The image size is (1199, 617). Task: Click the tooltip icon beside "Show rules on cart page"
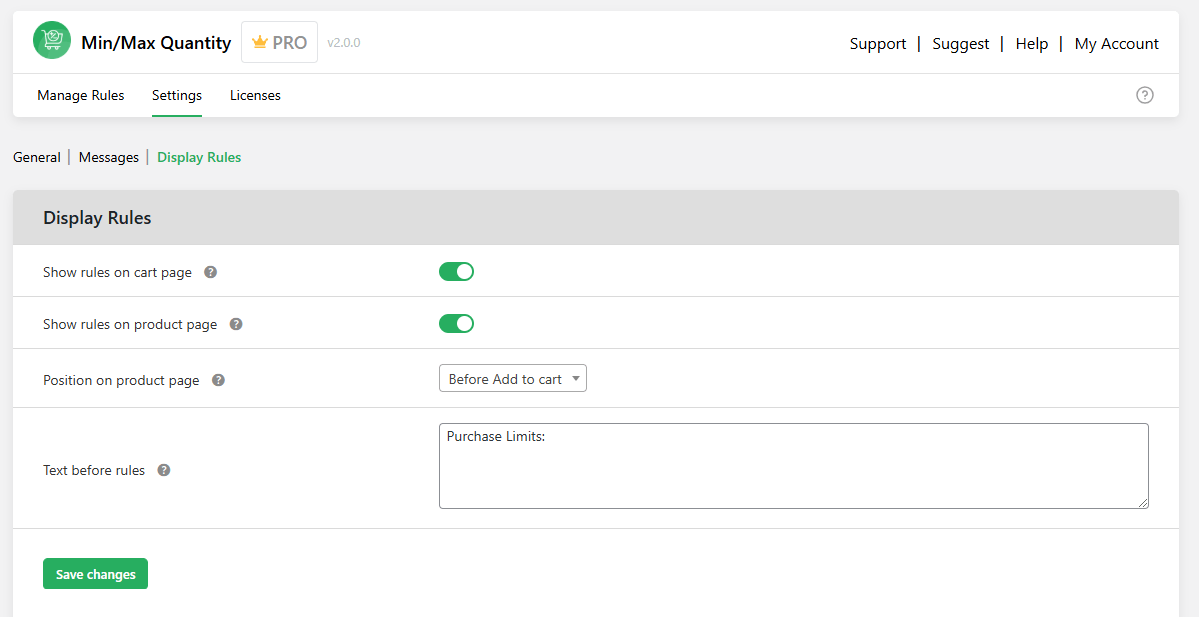click(x=210, y=271)
